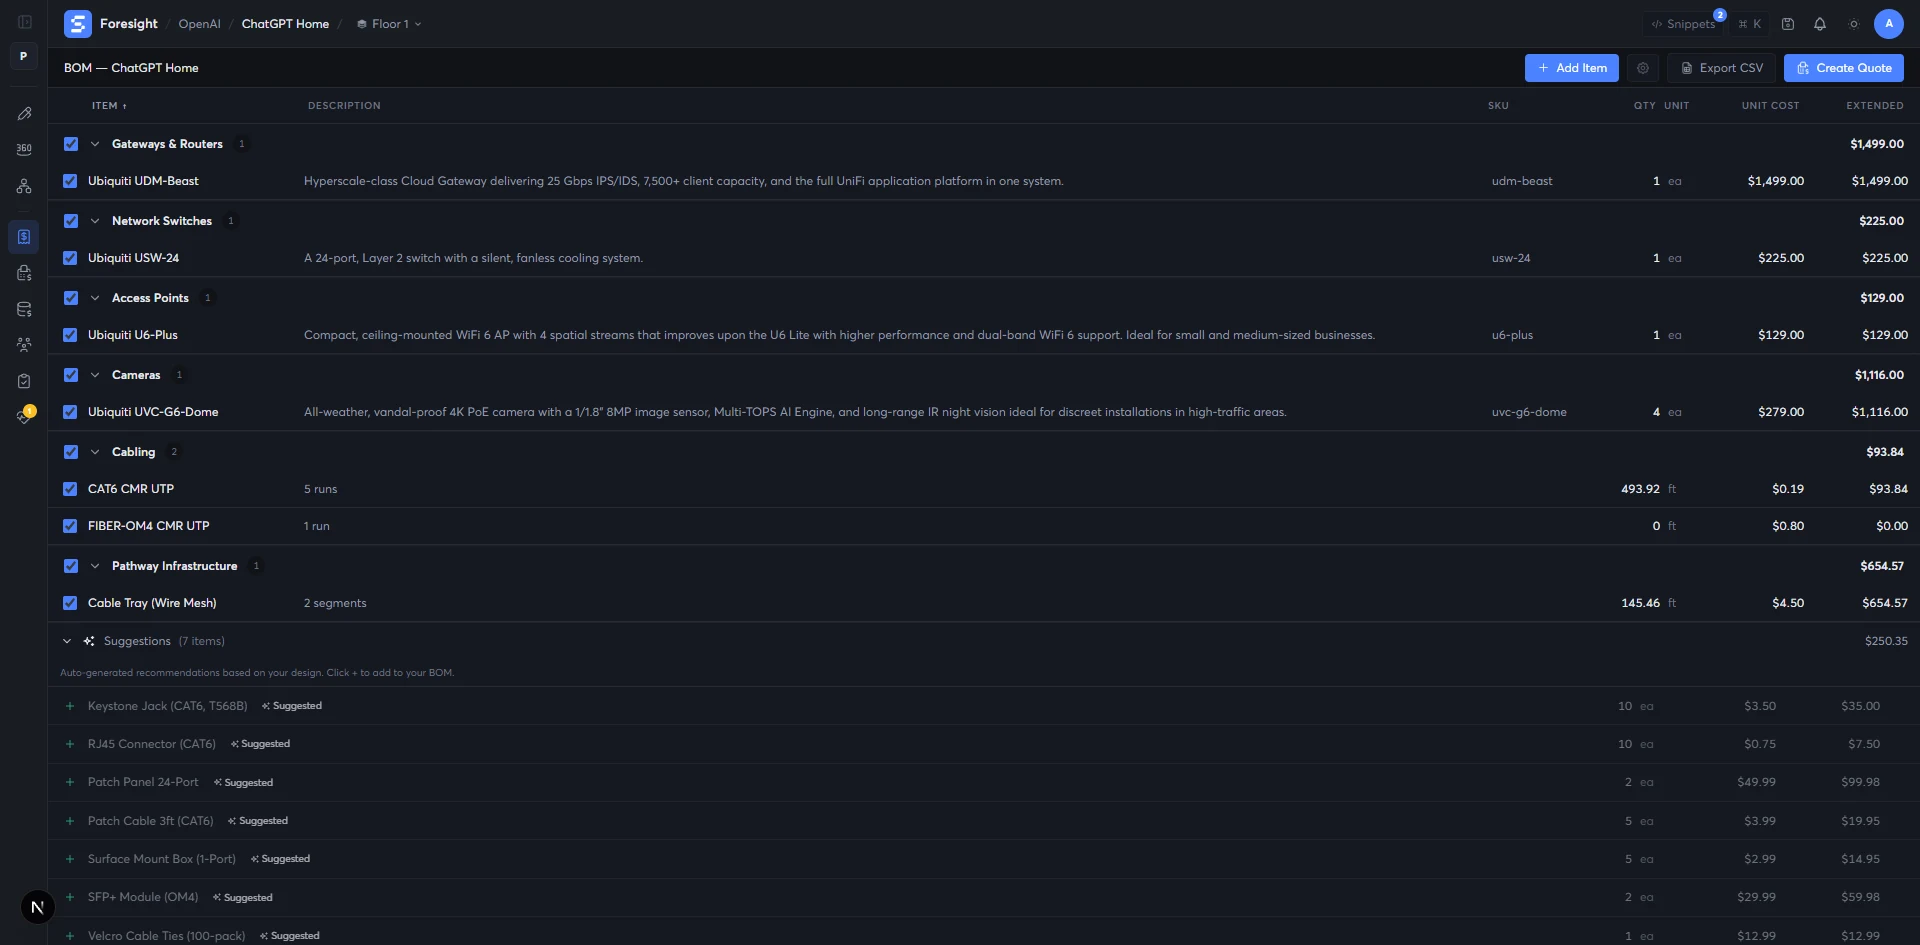The image size is (1920, 945).
Task: Toggle theme with the sun icon
Action: (x=1854, y=24)
